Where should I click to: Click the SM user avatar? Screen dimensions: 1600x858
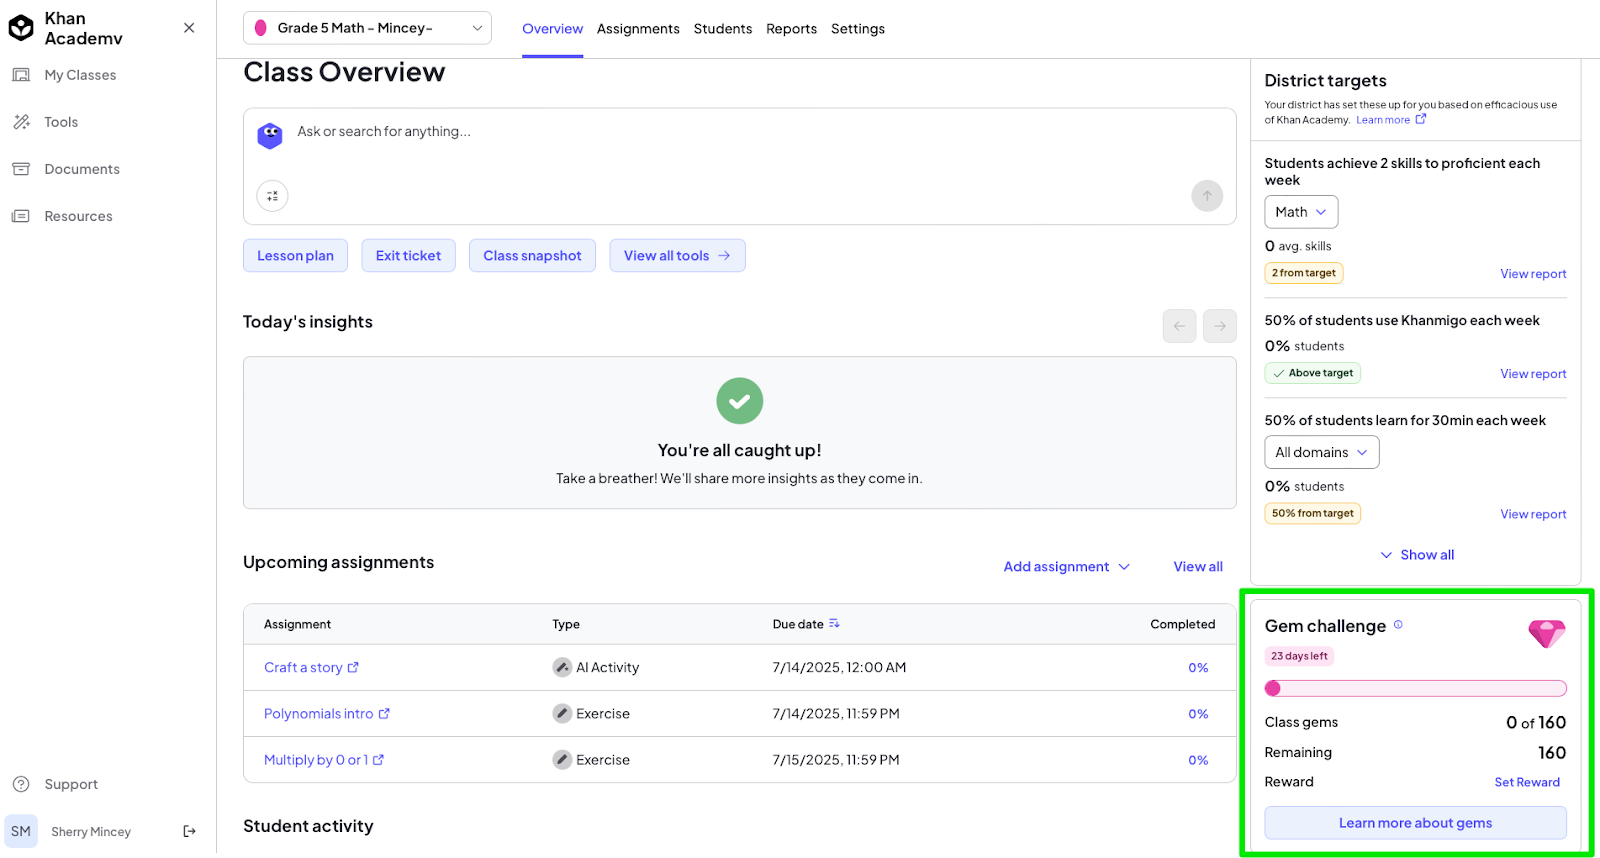21,831
